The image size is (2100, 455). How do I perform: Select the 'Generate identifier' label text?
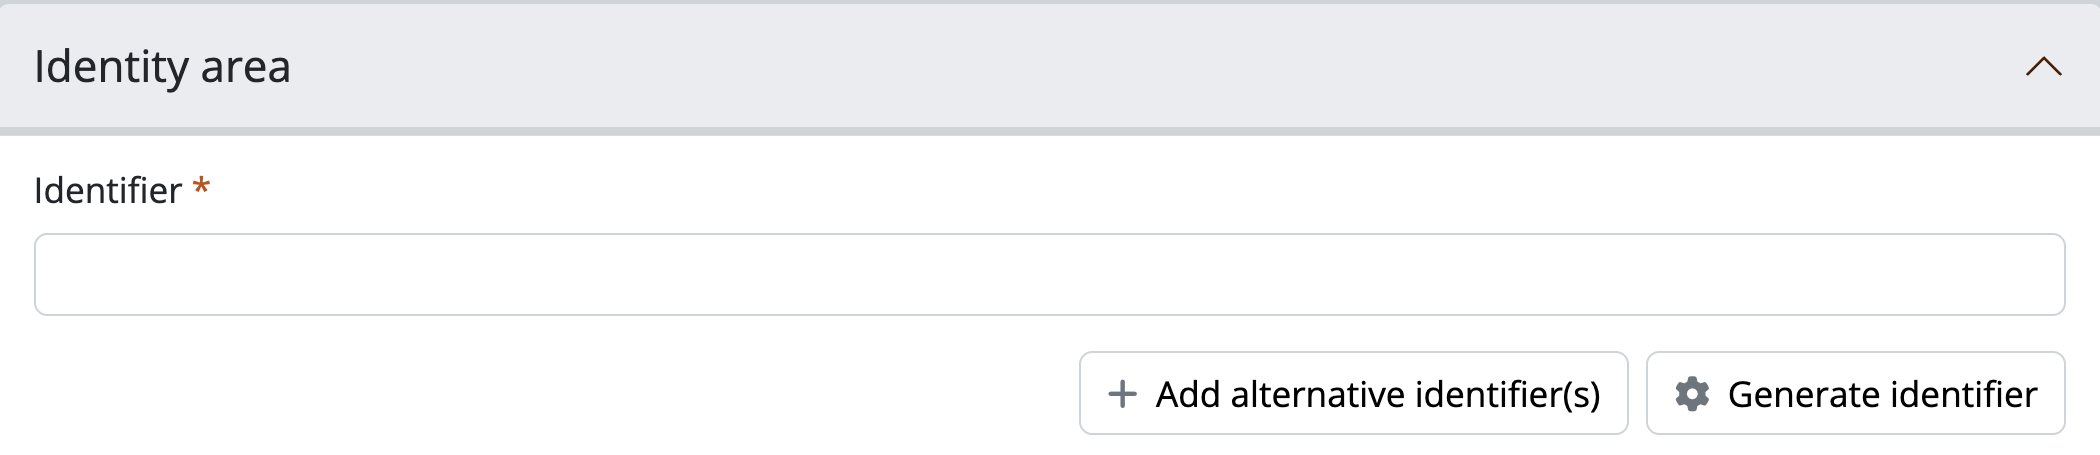pos(1881,394)
